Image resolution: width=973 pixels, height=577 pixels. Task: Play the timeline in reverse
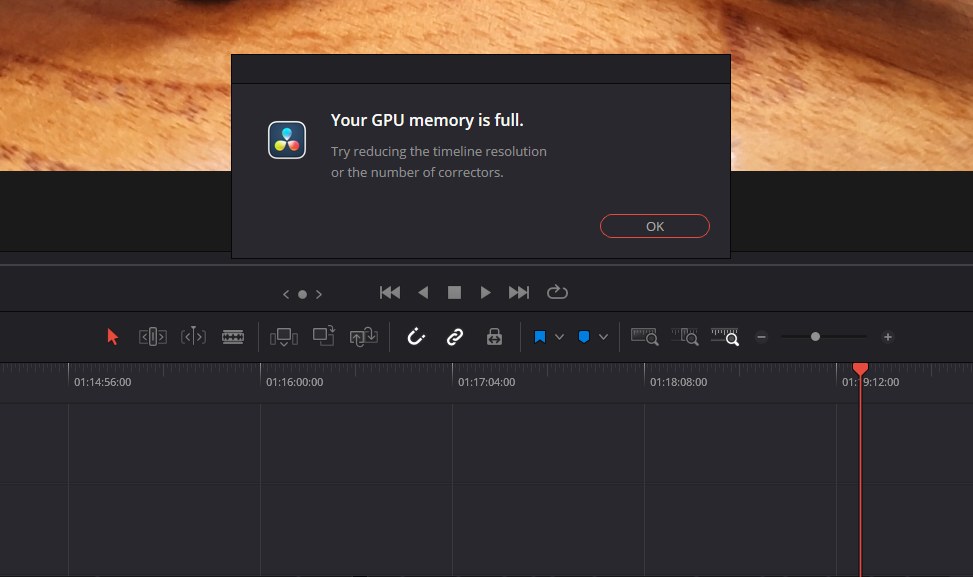point(423,292)
